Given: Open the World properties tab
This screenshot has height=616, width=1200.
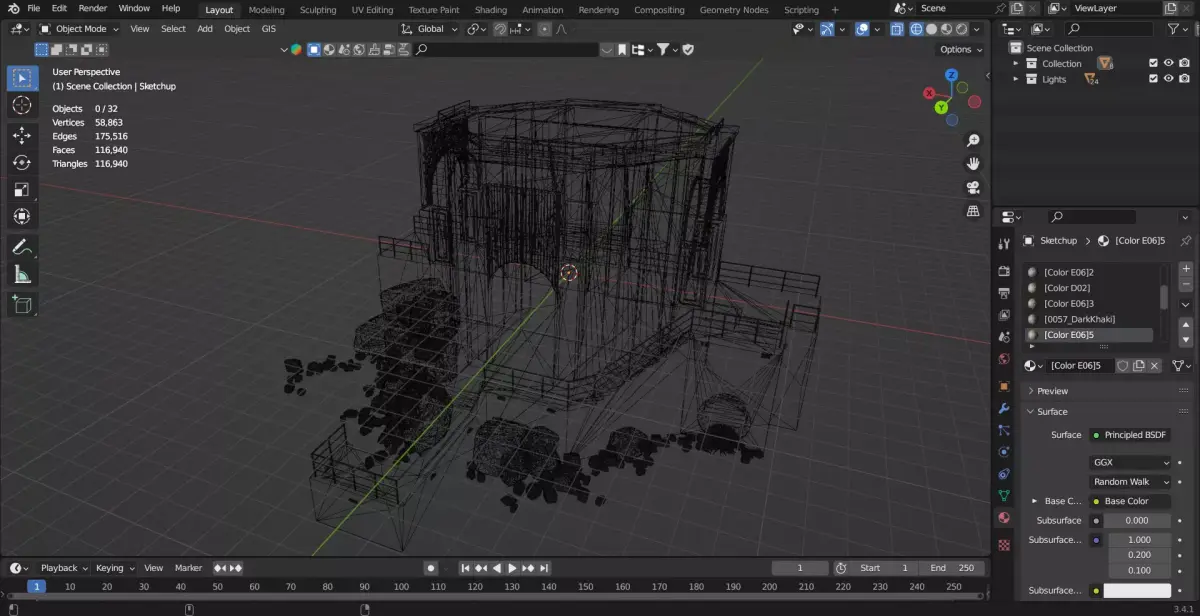Looking at the screenshot, I should [1004, 359].
